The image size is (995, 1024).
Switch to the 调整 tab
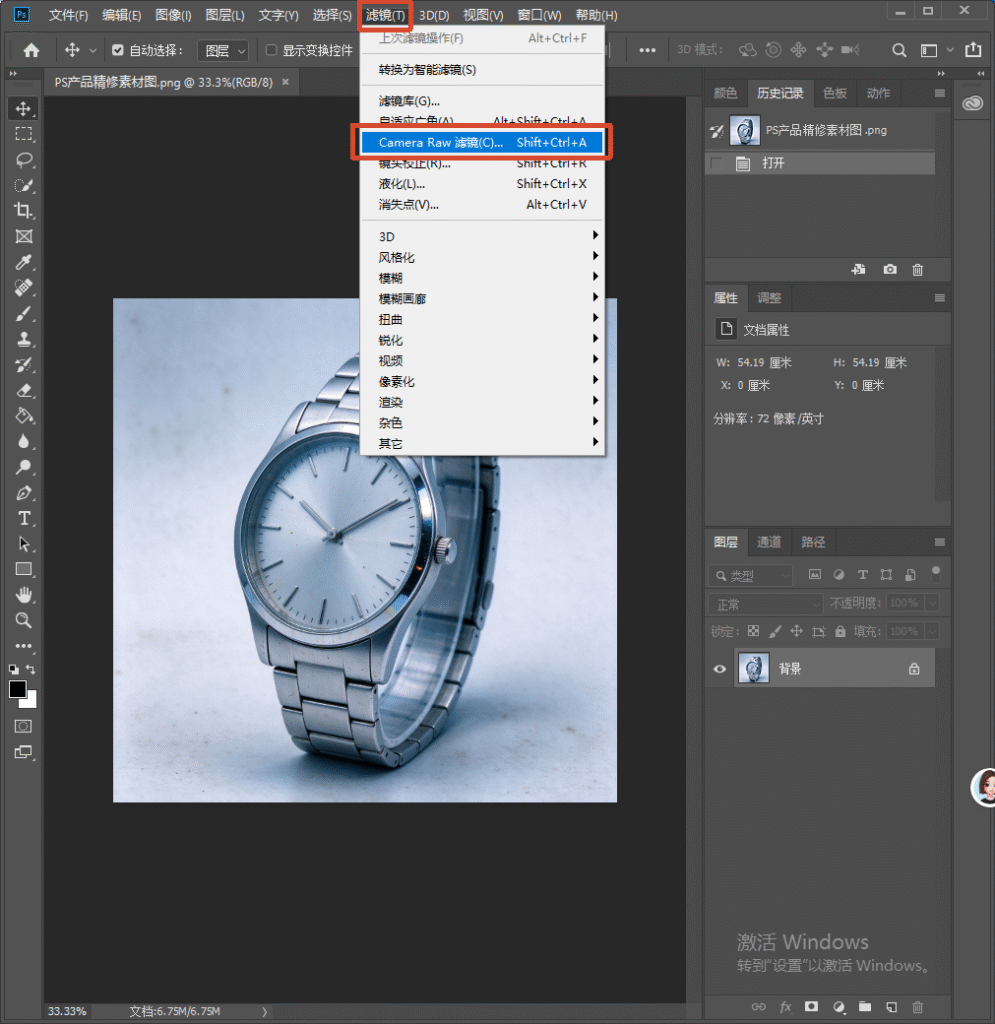click(x=768, y=298)
